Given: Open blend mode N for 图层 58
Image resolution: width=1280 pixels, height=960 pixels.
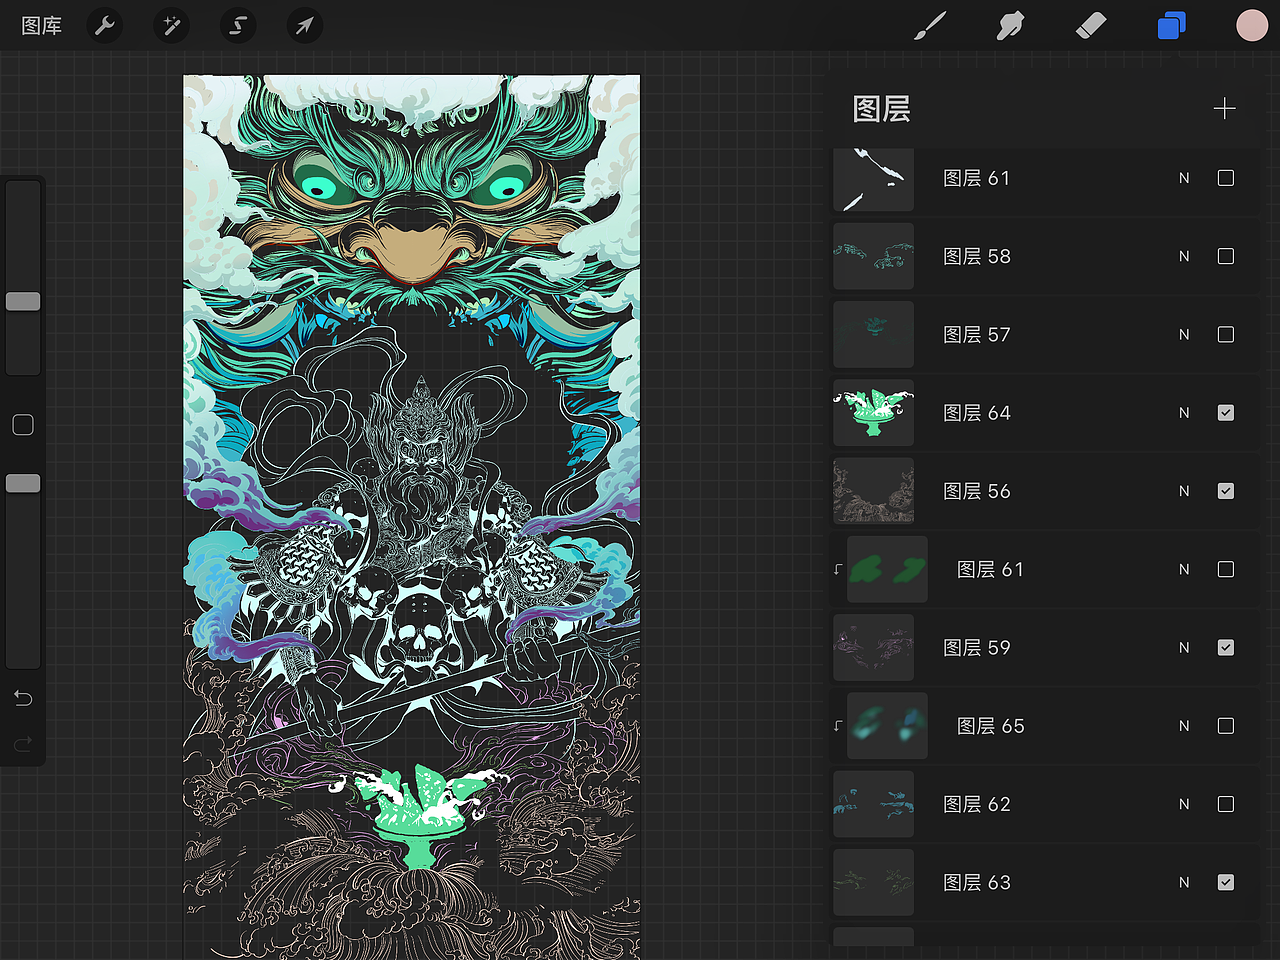Looking at the screenshot, I should point(1184,256).
